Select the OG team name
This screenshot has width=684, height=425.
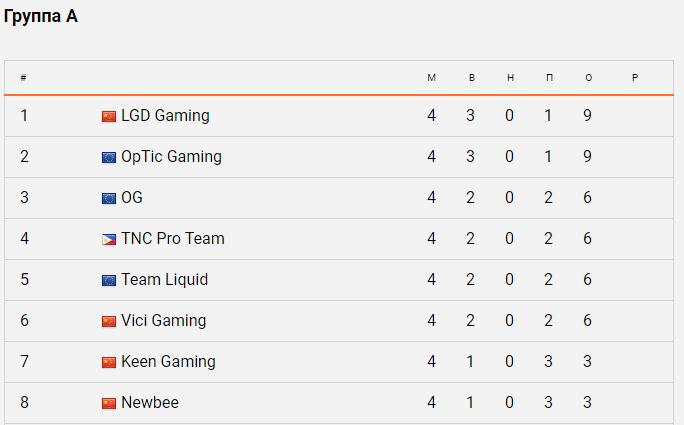(132, 198)
